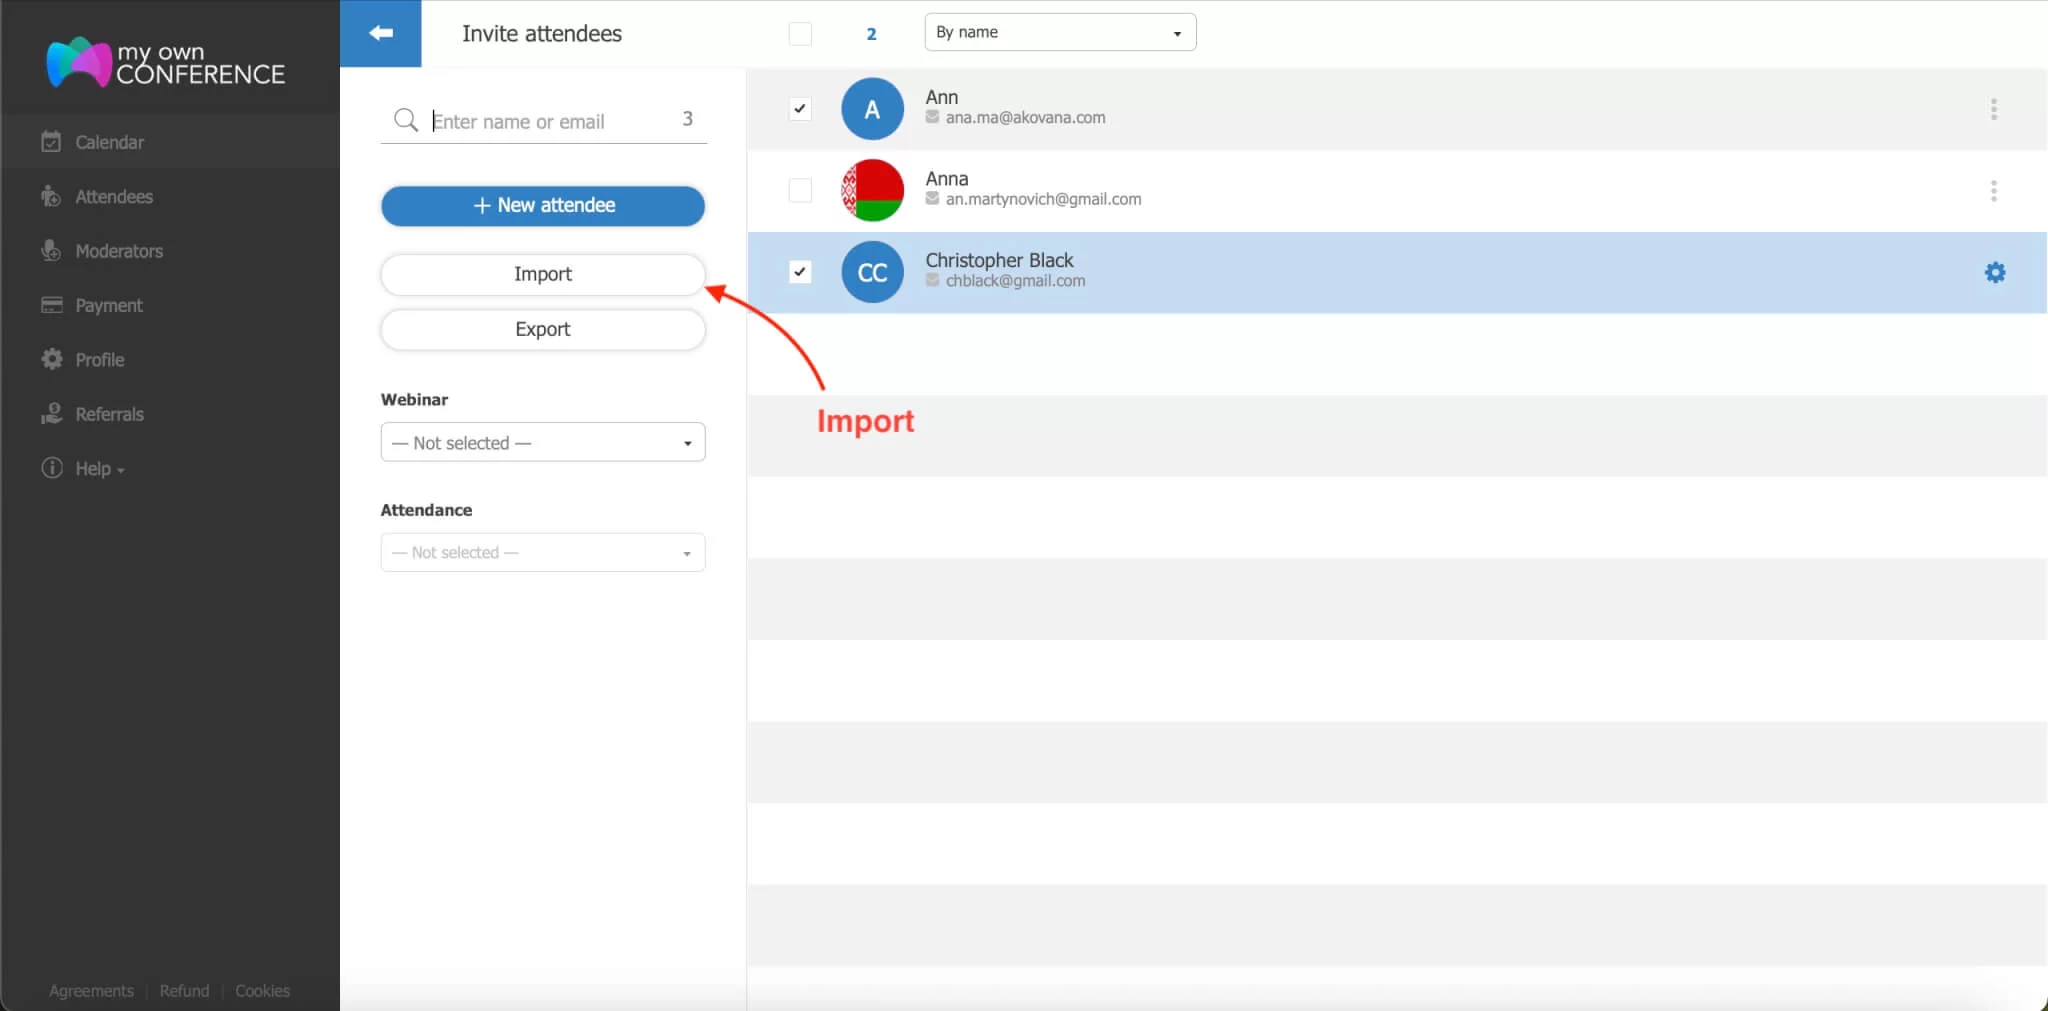The height and width of the screenshot is (1011, 2048).
Task: Expand the Attendance filter dropdown
Action: 542,552
